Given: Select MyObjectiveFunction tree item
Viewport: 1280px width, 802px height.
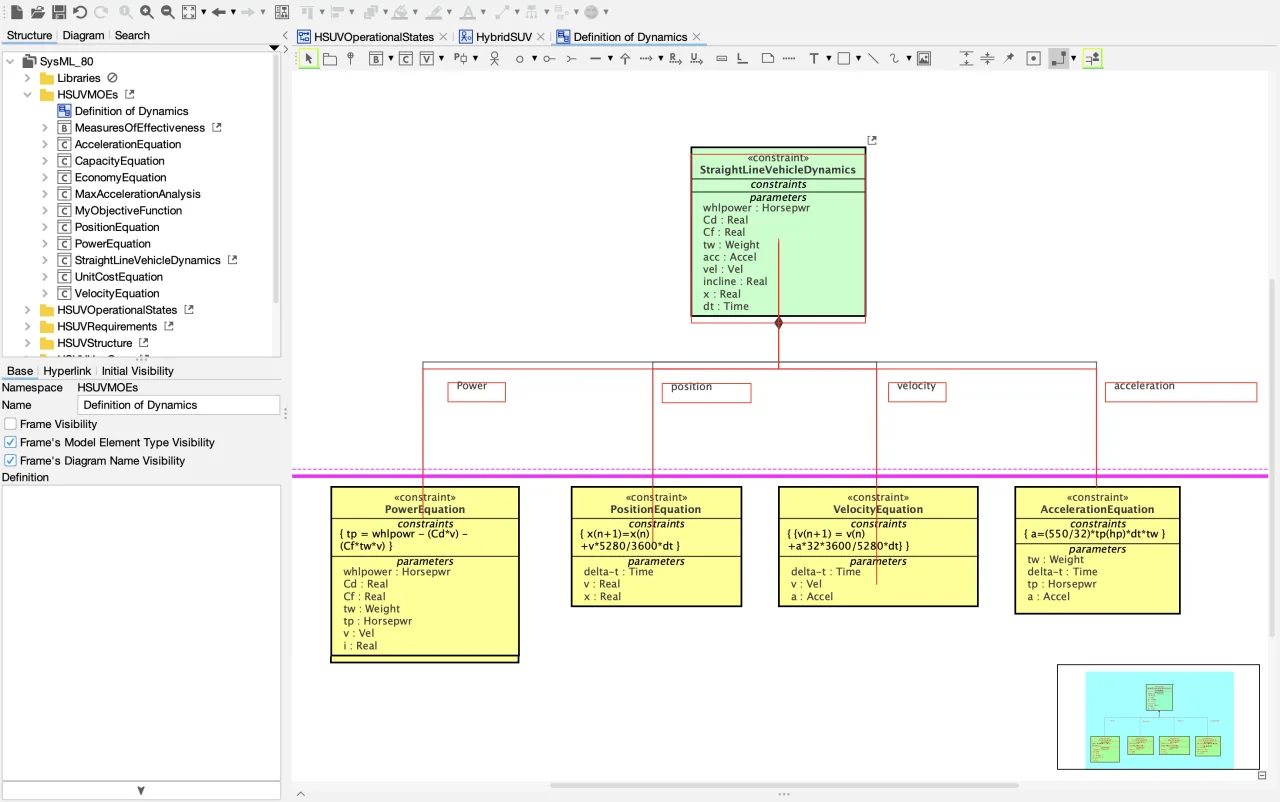Looking at the screenshot, I should [x=128, y=211].
